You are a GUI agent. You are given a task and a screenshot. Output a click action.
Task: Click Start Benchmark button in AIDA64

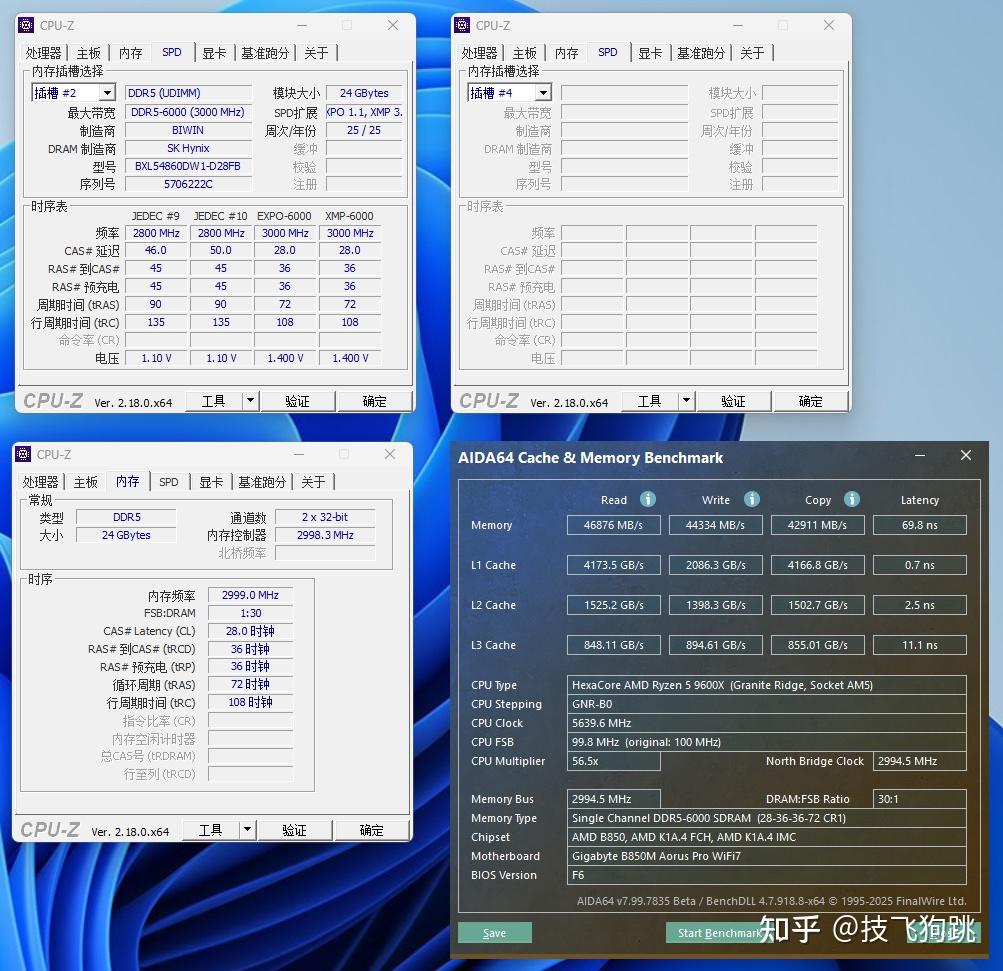[720, 933]
